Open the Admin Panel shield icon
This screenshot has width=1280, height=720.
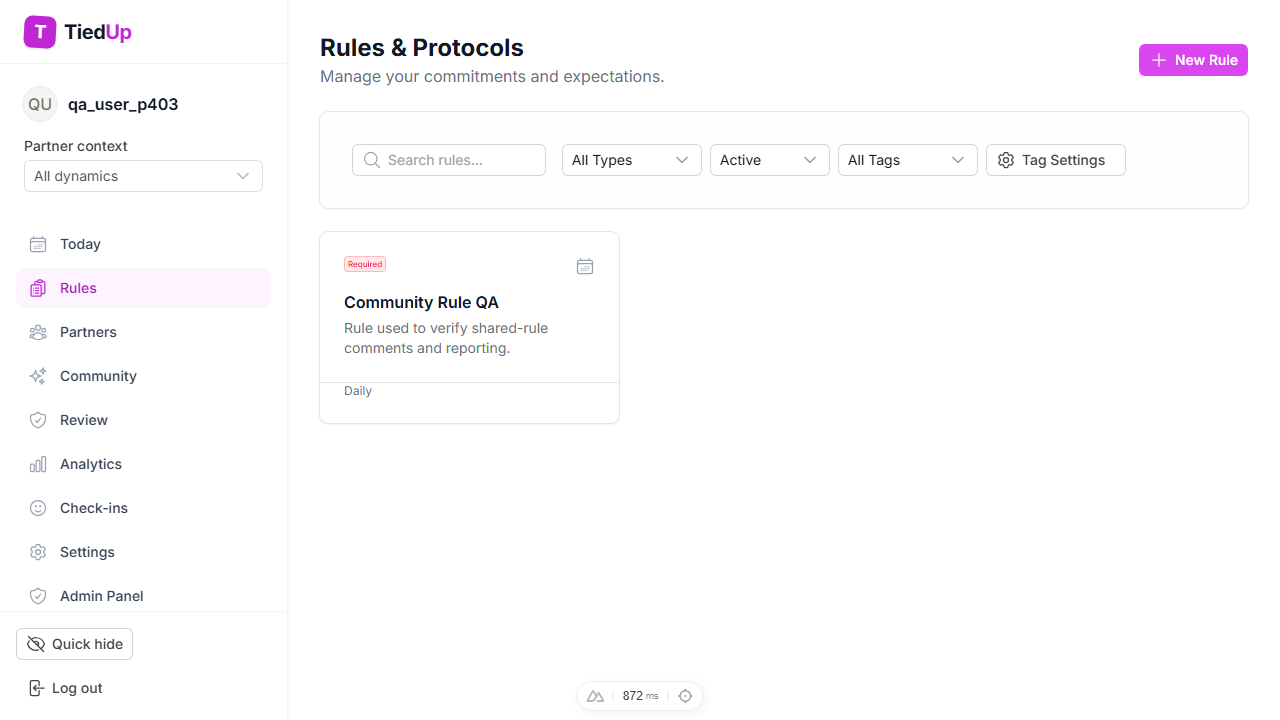click(x=37, y=596)
